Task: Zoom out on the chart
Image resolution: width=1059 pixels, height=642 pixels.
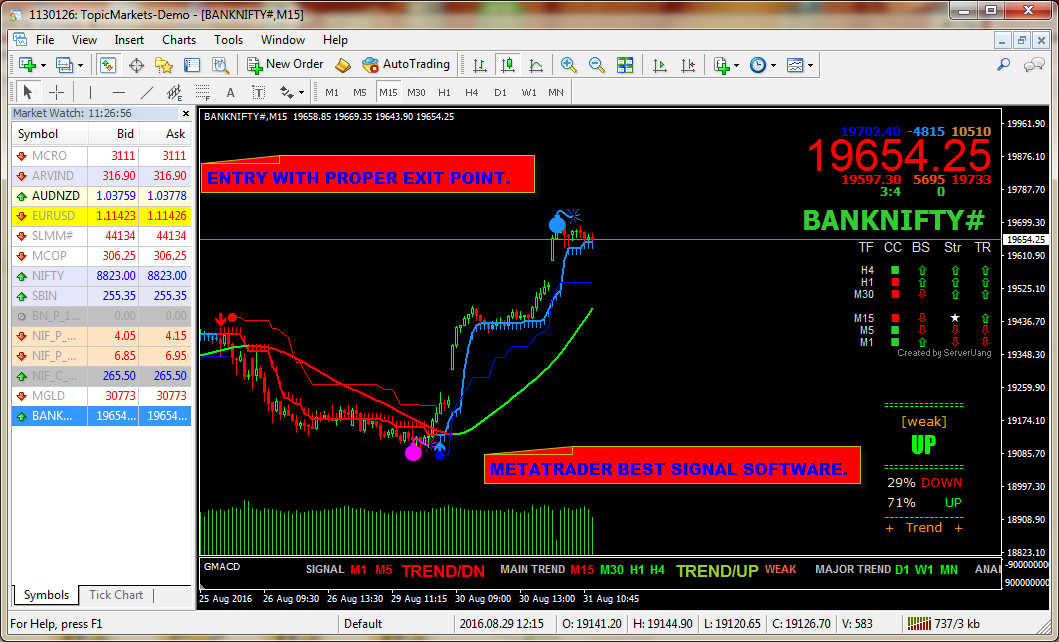Action: (x=596, y=65)
